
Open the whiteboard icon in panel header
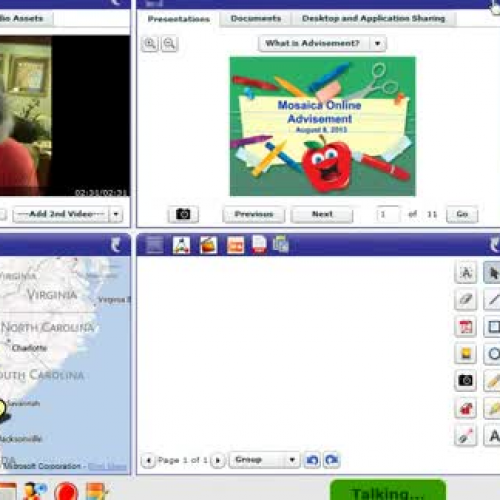(155, 245)
